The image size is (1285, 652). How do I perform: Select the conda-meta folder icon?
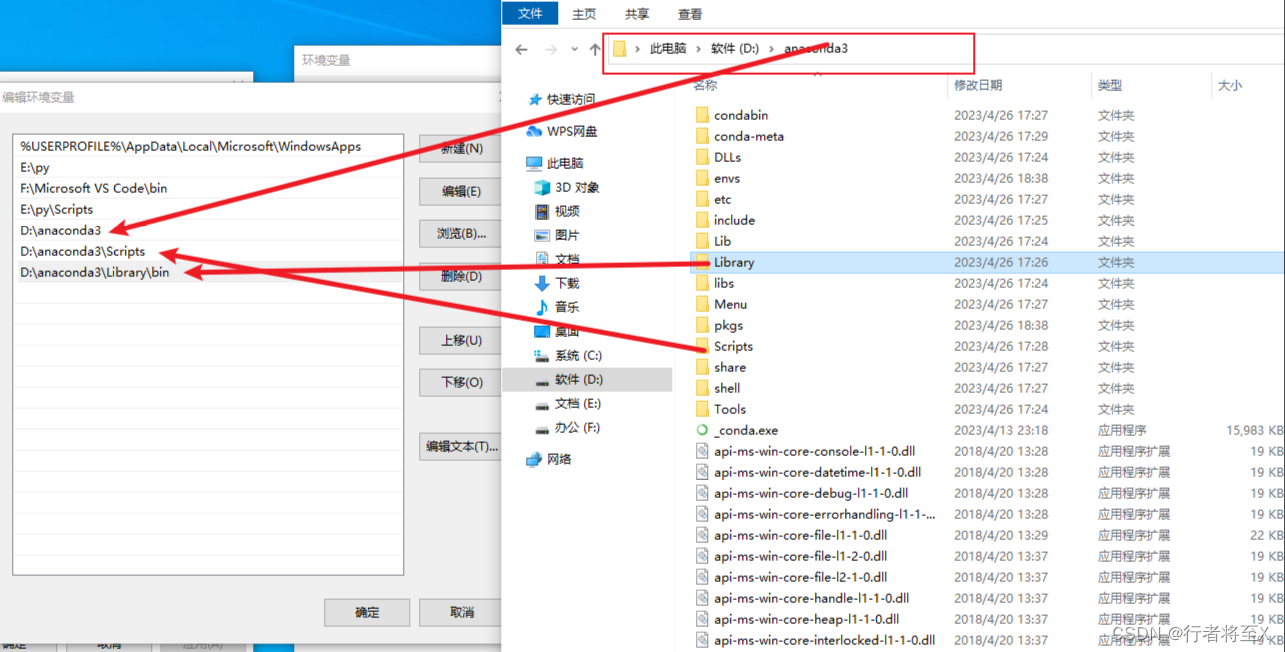click(702, 136)
